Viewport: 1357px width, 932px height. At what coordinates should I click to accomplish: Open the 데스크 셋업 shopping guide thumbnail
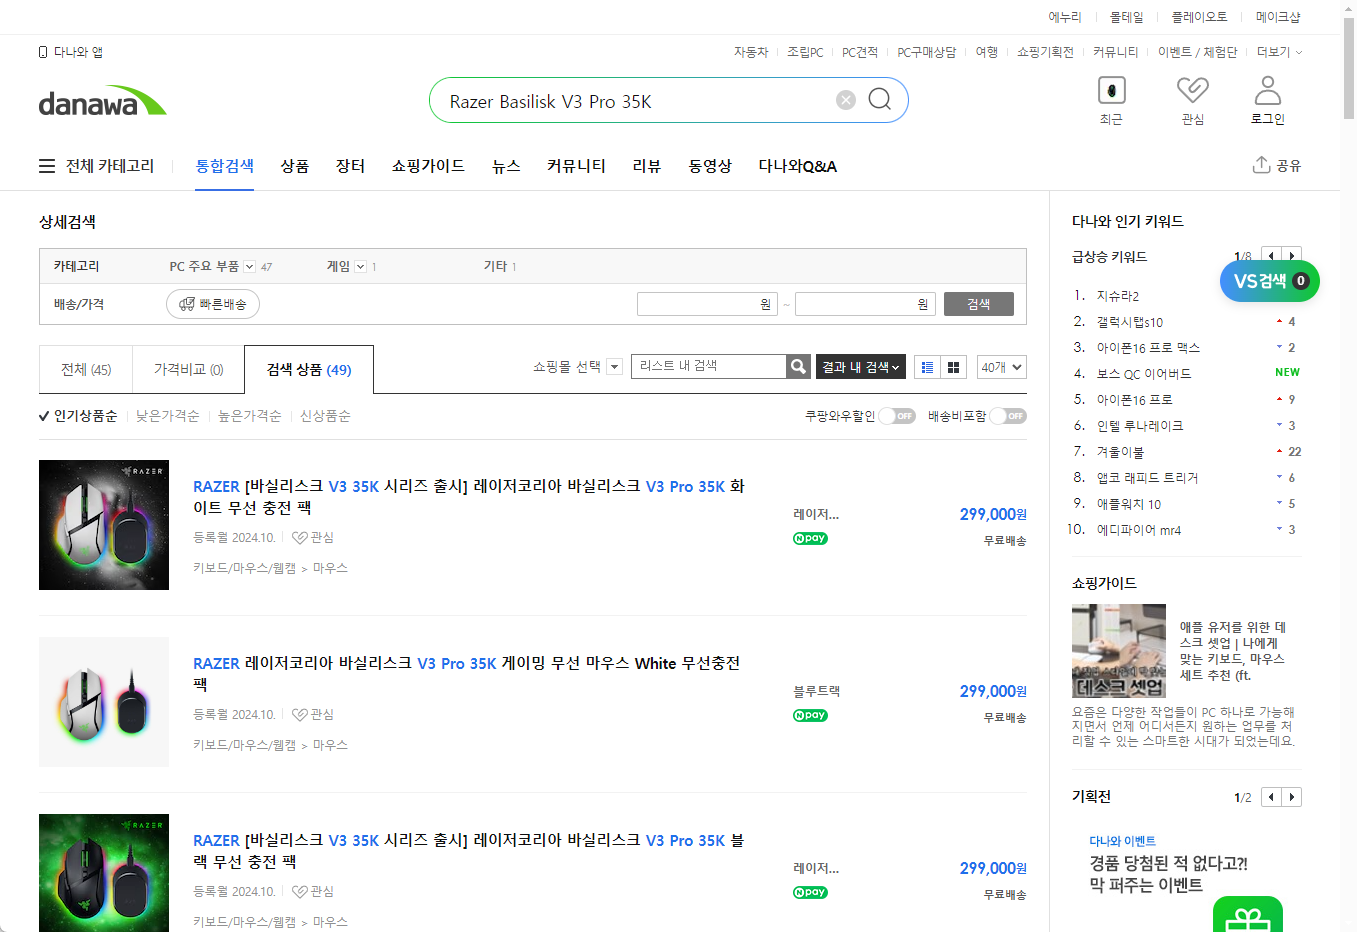[x=1119, y=651]
